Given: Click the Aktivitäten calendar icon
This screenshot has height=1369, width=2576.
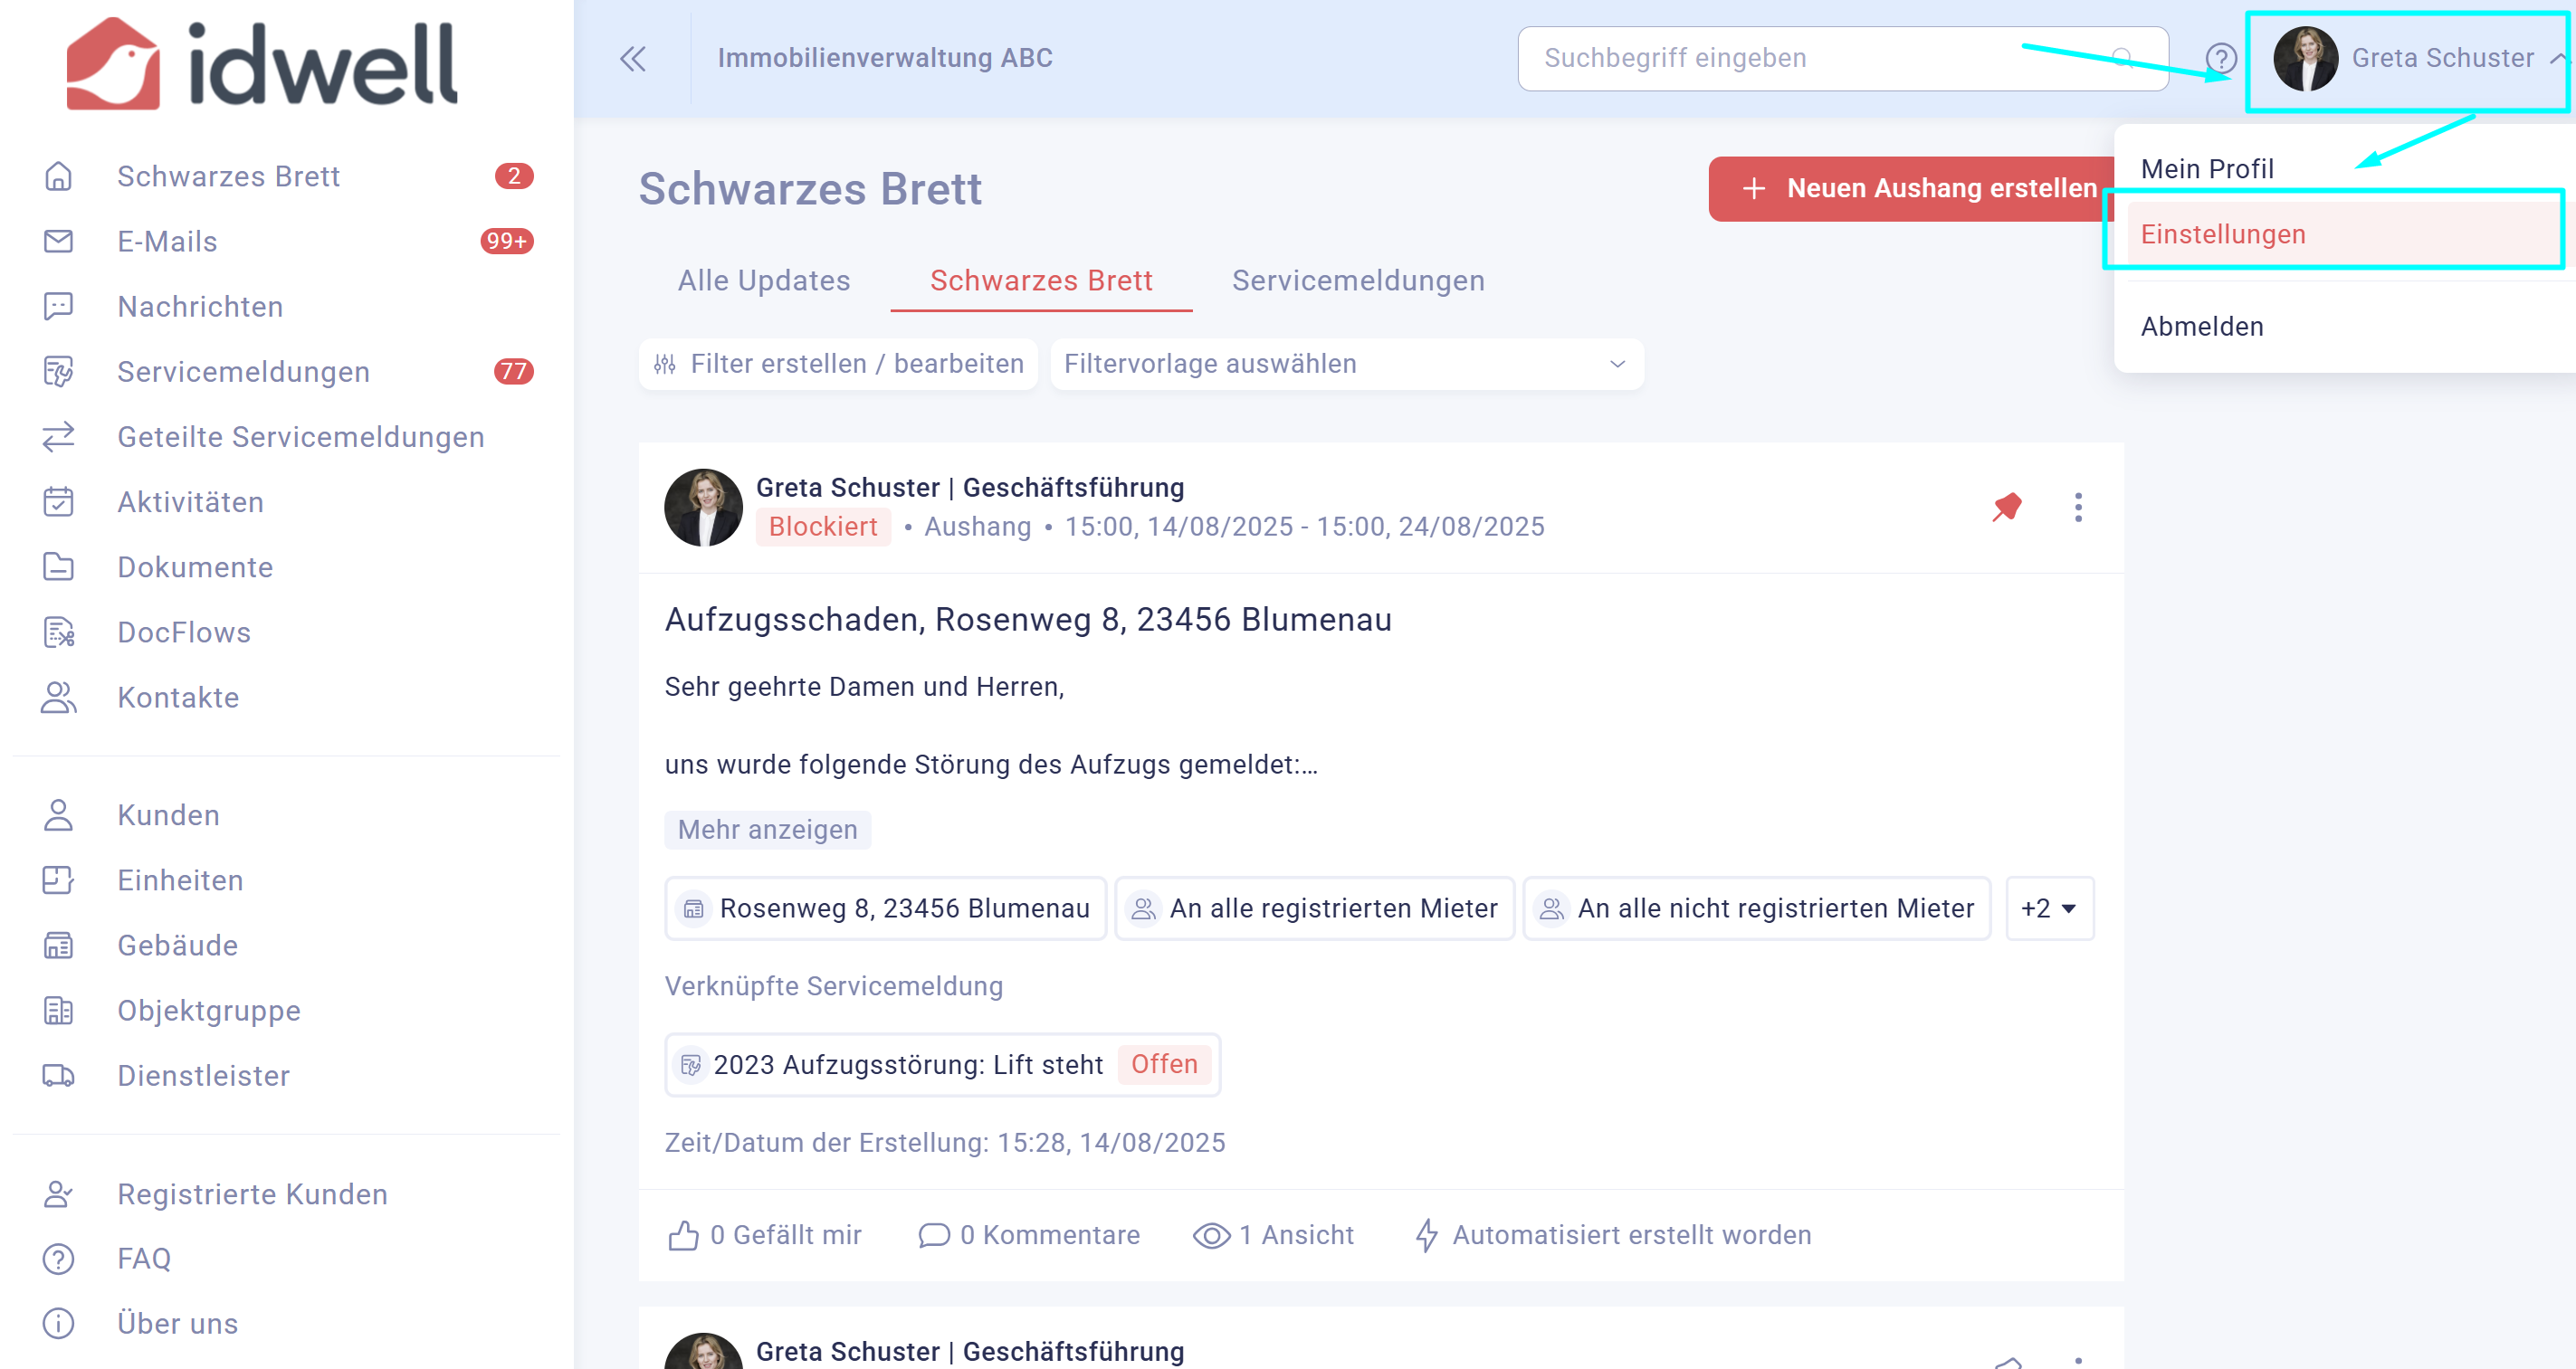Looking at the screenshot, I should [x=59, y=502].
